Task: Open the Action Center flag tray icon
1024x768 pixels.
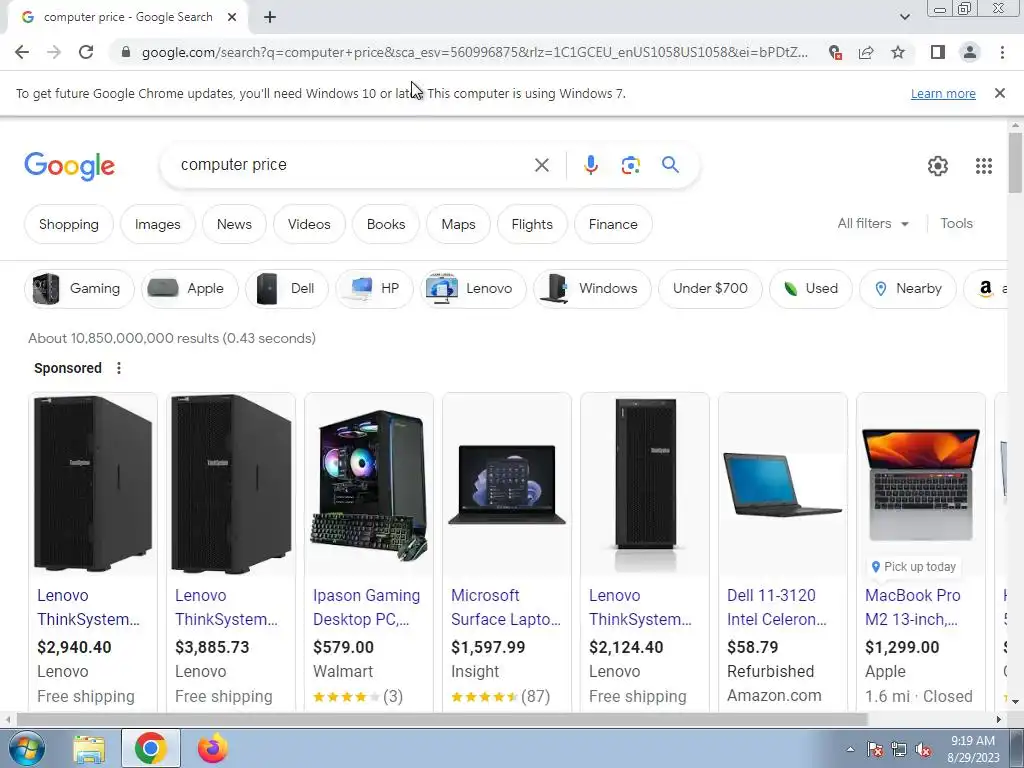Action: (x=875, y=749)
